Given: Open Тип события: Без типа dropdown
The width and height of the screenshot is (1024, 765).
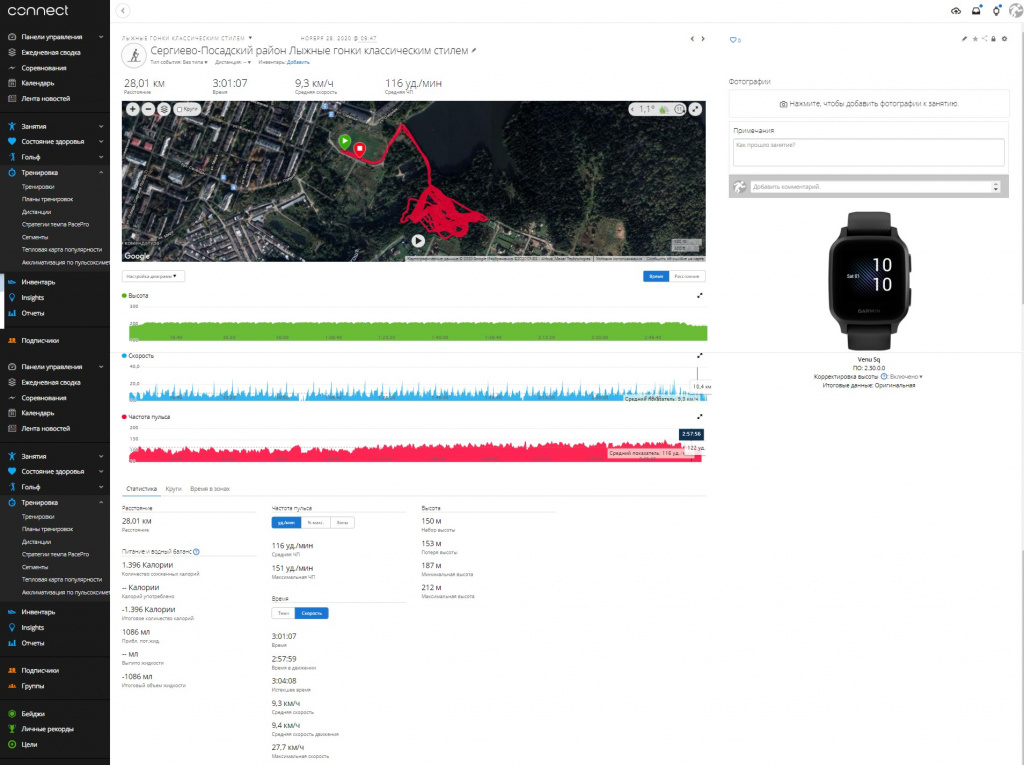Looking at the screenshot, I should tap(179, 63).
